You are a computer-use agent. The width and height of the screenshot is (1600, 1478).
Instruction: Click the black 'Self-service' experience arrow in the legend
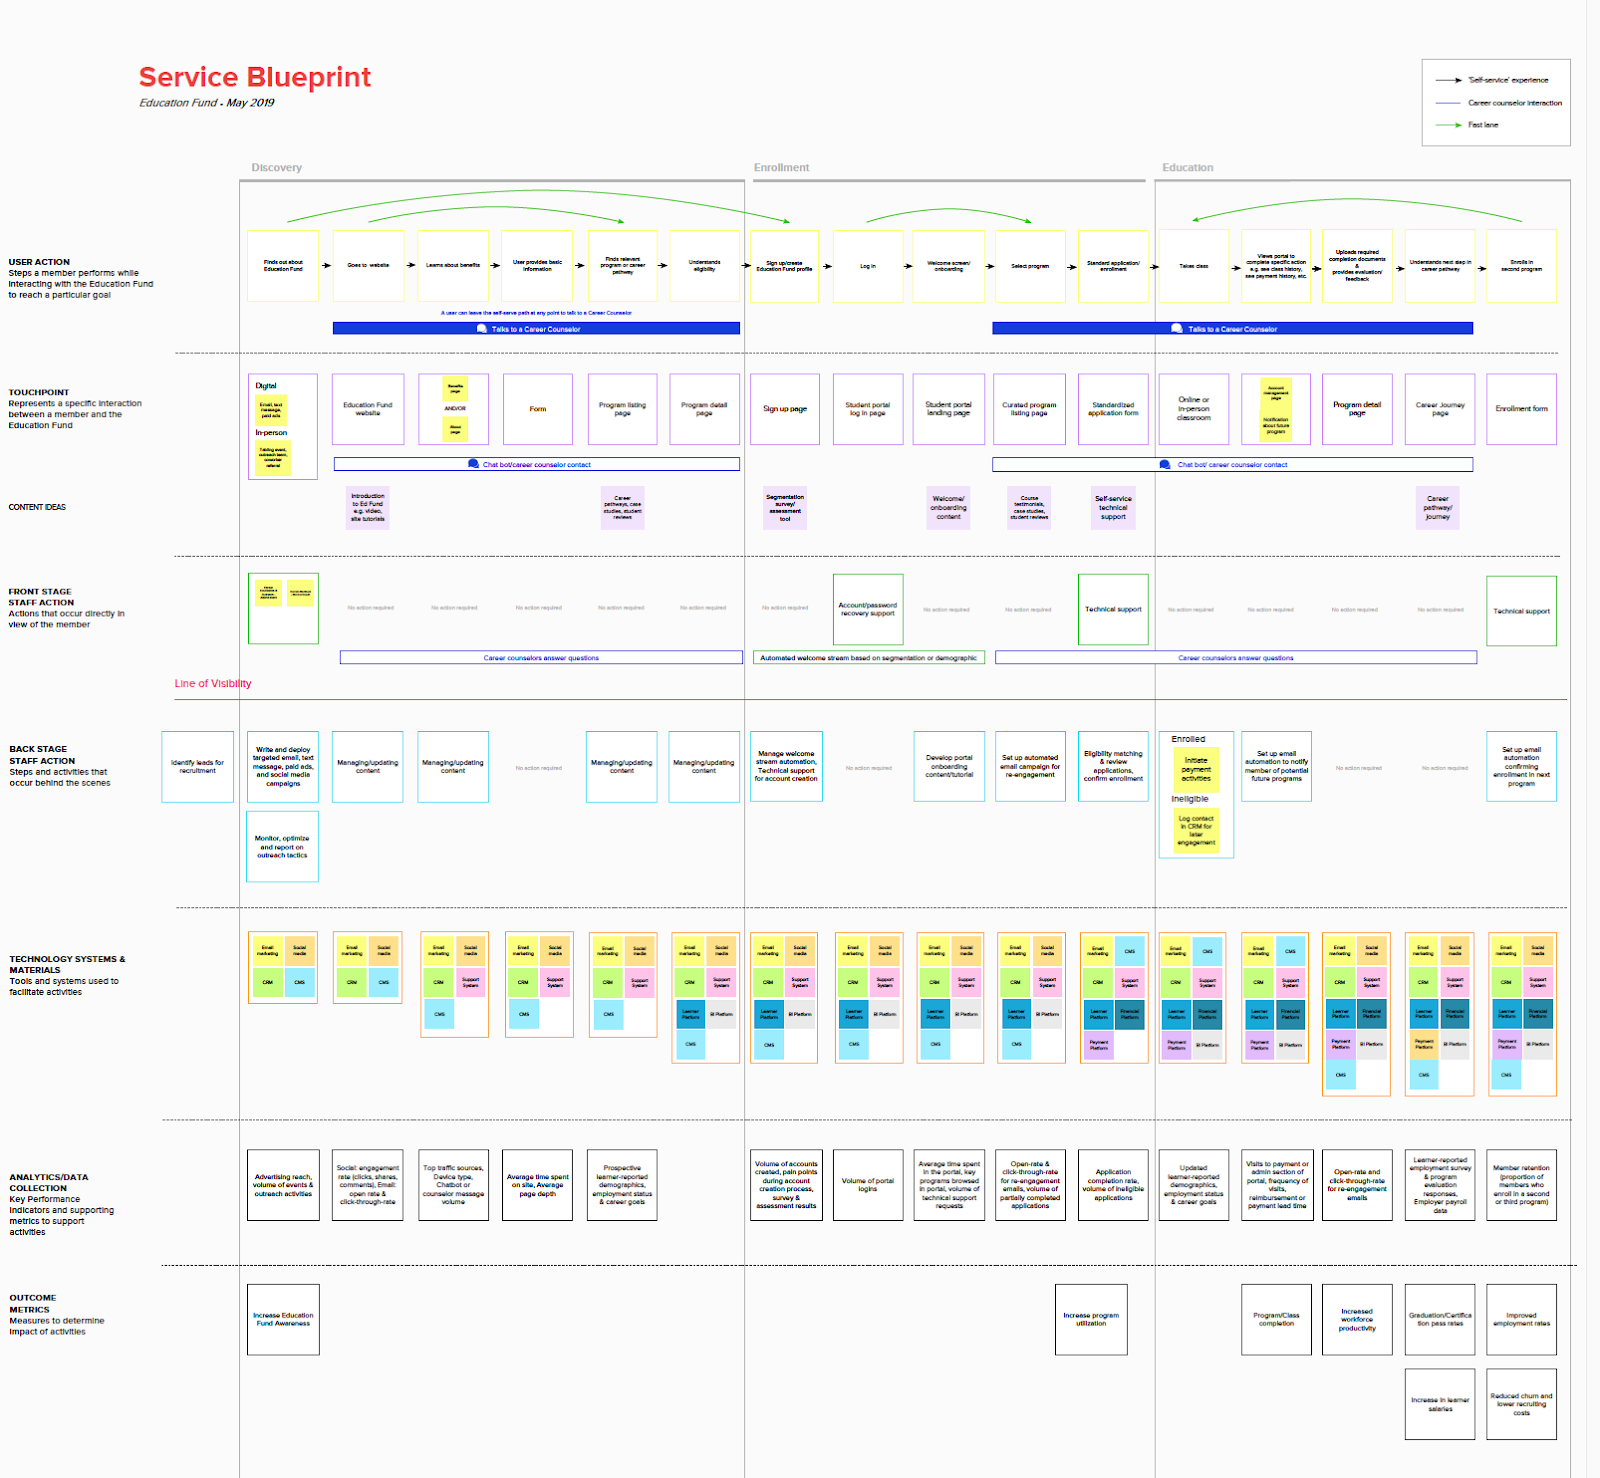point(1448,80)
